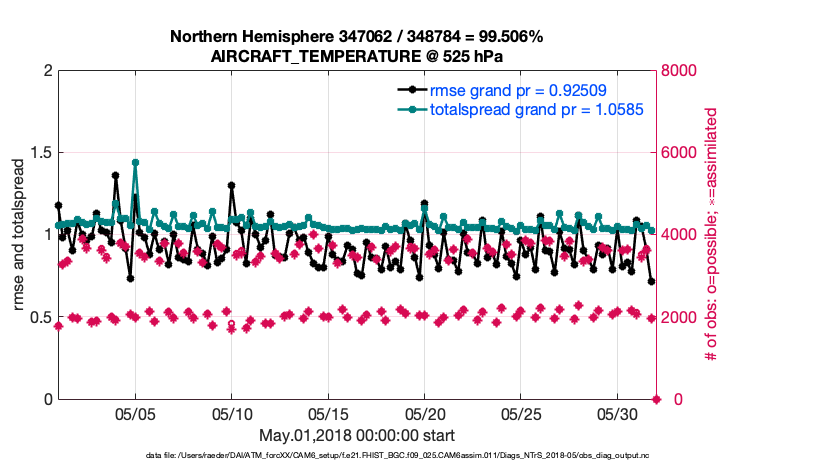
Task: Click the teal totalspread legend line marker
Action: [x=411, y=108]
